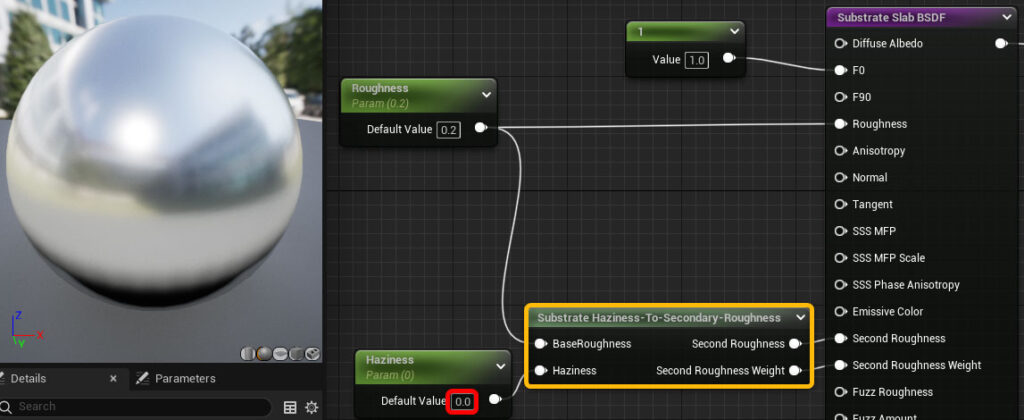The height and width of the screenshot is (420, 1024).
Task: Click the preview sphere in the viewport
Action: (x=154, y=160)
